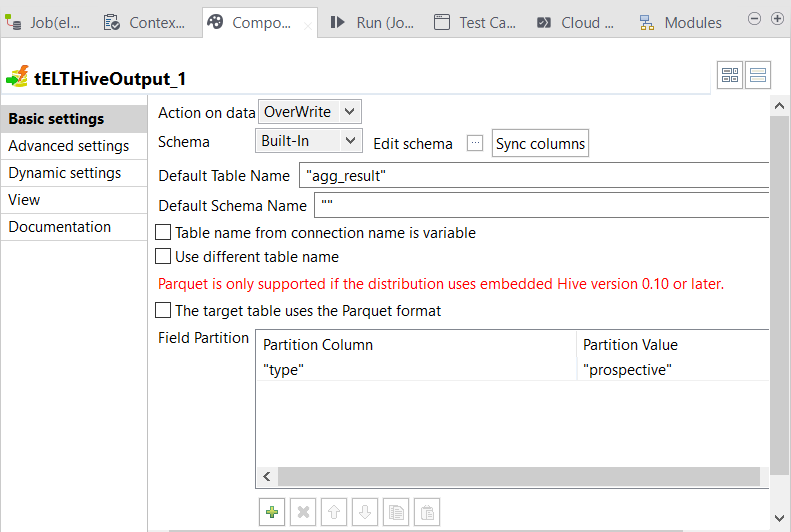This screenshot has width=791, height=532.
Task: Toggle 'The target table uses the Parquet format'
Action: click(164, 311)
